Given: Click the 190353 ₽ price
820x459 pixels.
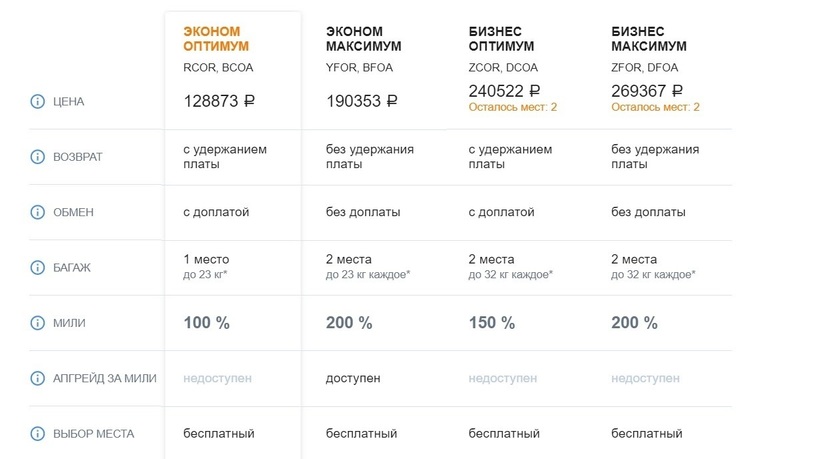Looking at the screenshot, I should [x=362, y=101].
